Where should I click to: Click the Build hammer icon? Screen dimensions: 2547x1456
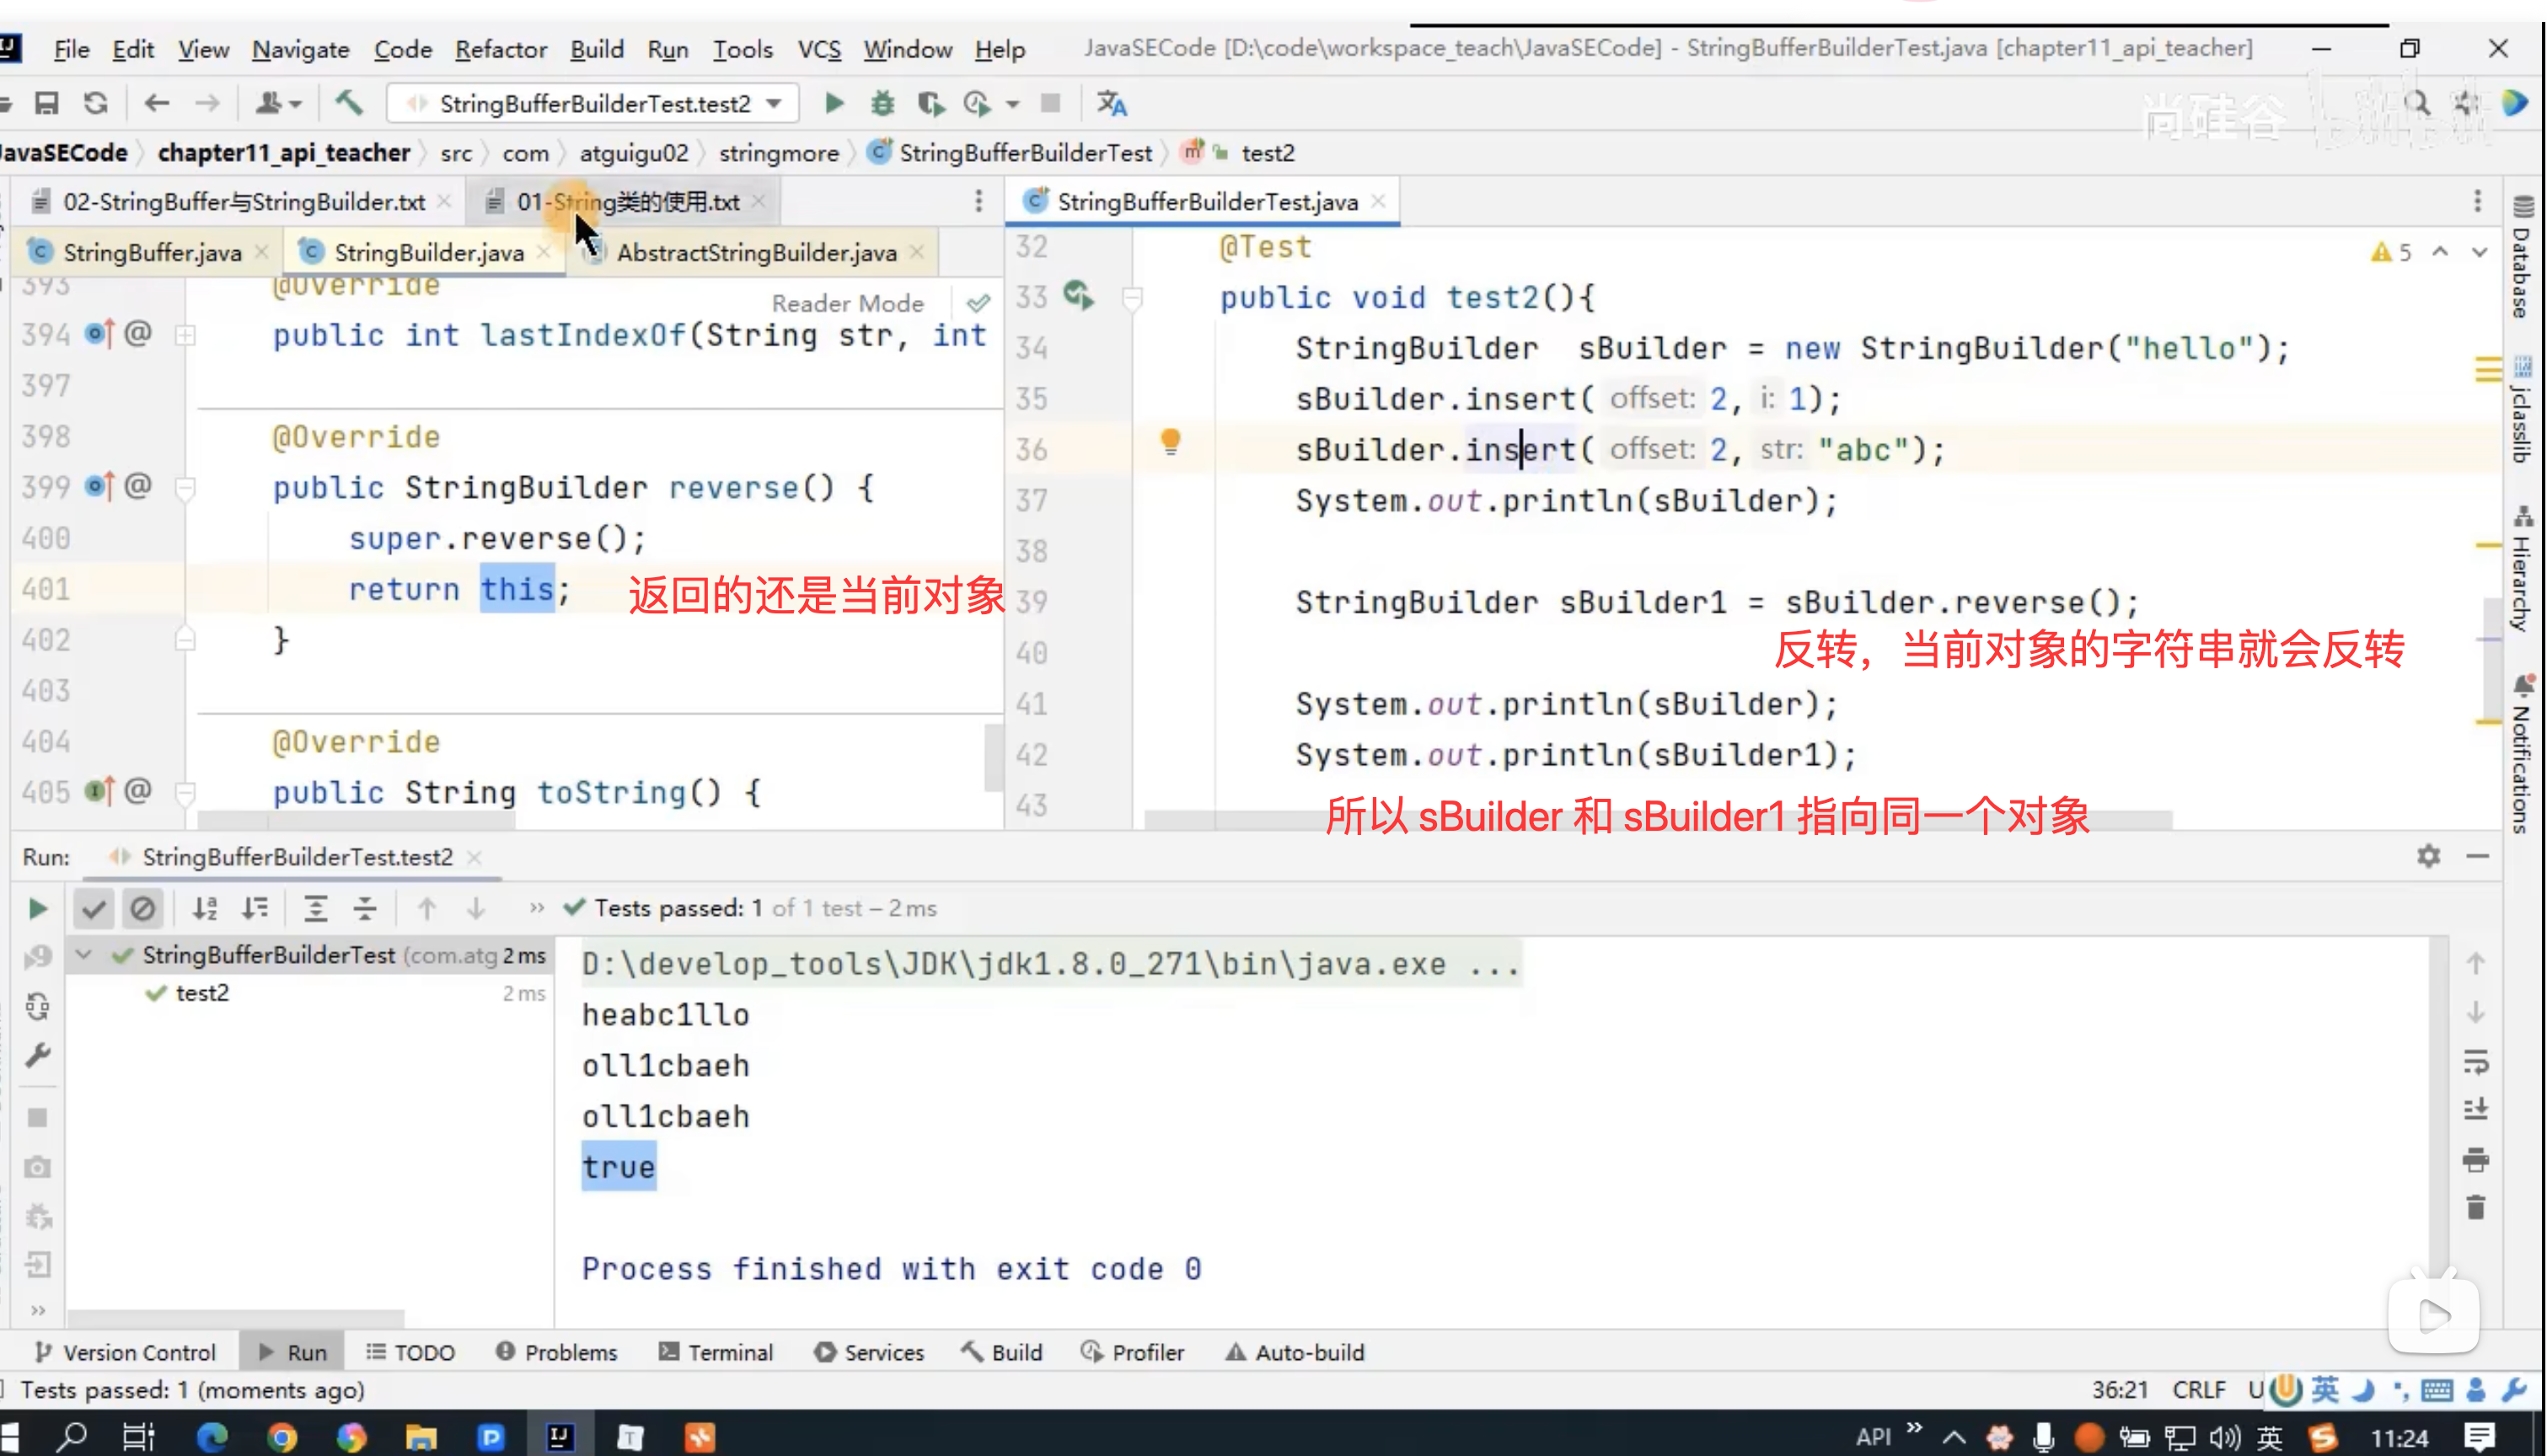pyautogui.click(x=349, y=103)
